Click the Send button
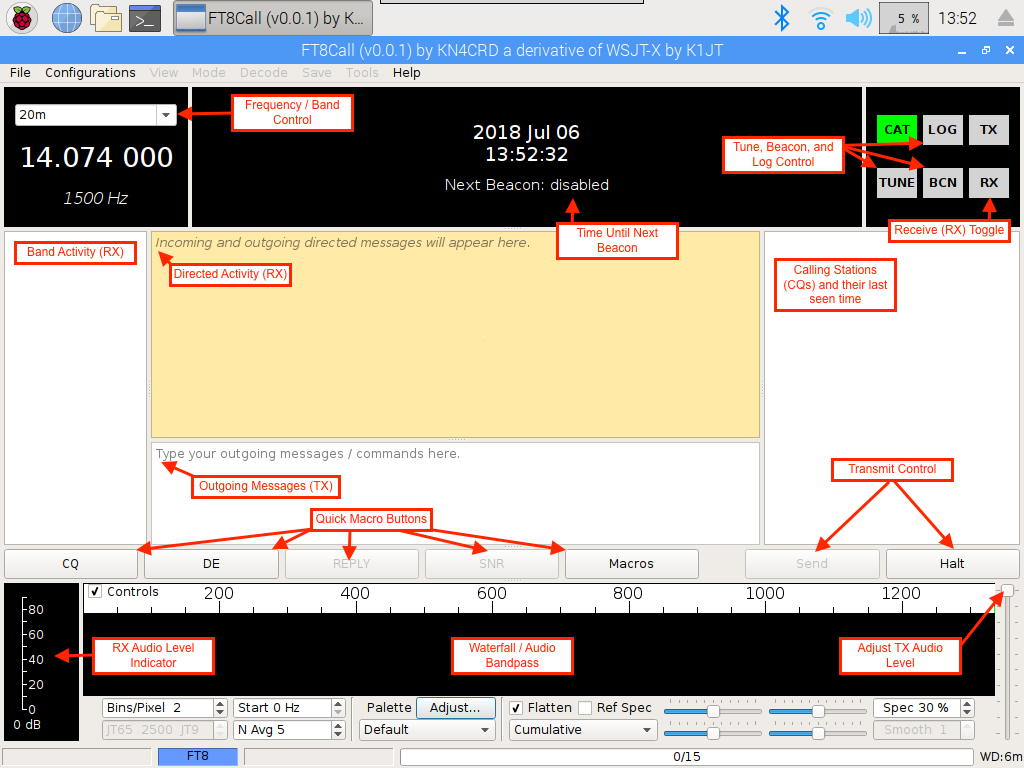1024x768 pixels. (x=812, y=564)
